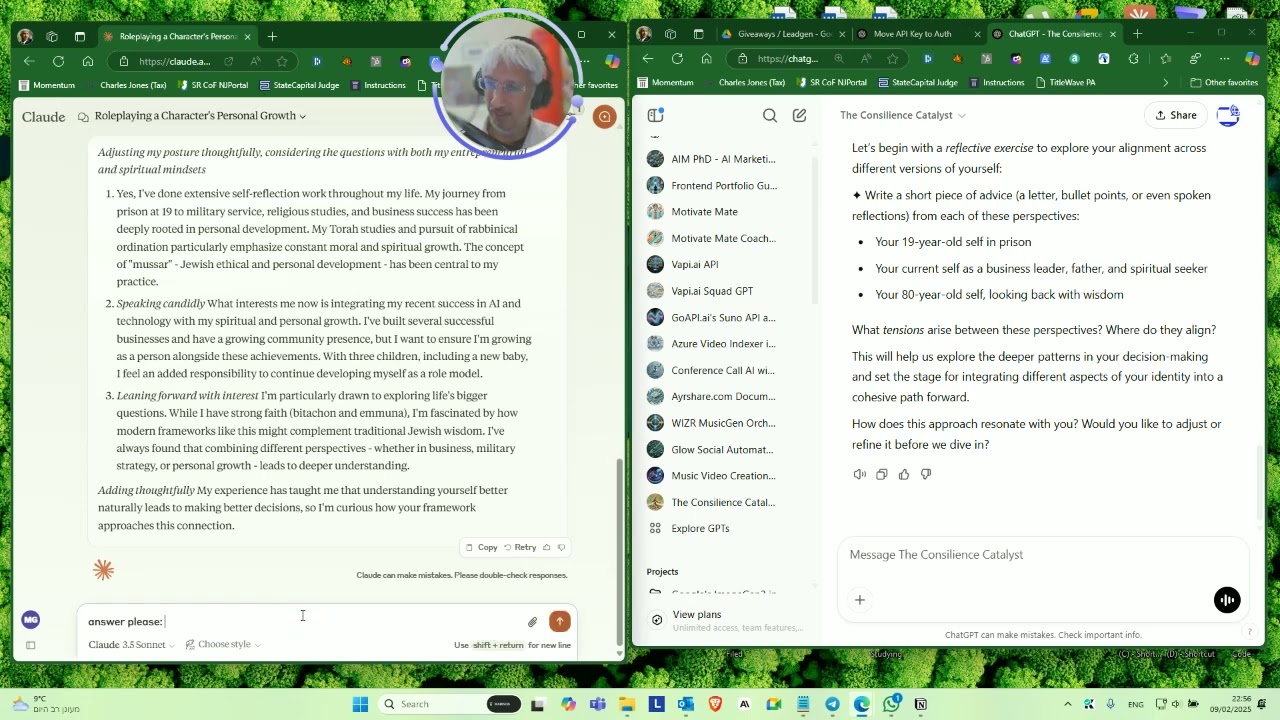The height and width of the screenshot is (720, 1280).
Task: Zoom icon in ChatGPT address bar
Action: click(x=838, y=59)
